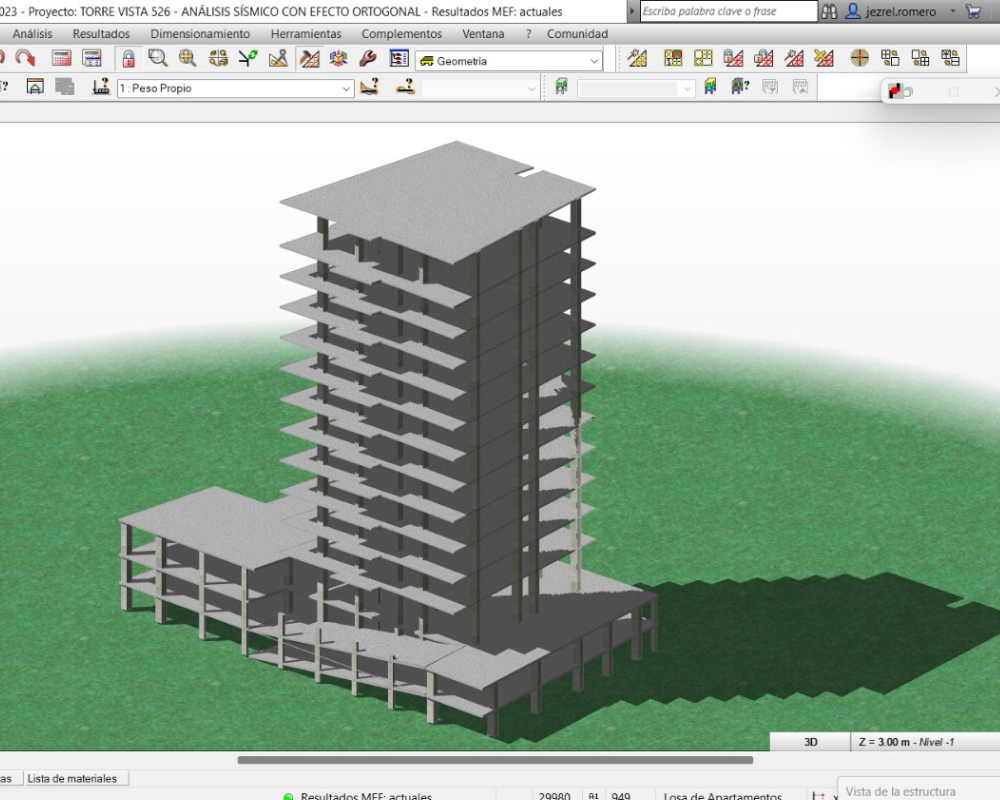Image resolution: width=1000 pixels, height=800 pixels.
Task: Click the red padlock icon in toolbar
Action: tap(128, 59)
